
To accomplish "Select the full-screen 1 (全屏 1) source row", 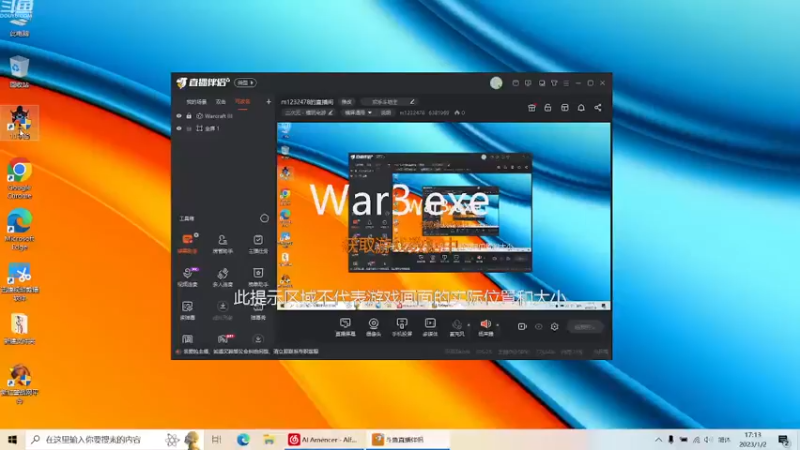I will click(223, 129).
